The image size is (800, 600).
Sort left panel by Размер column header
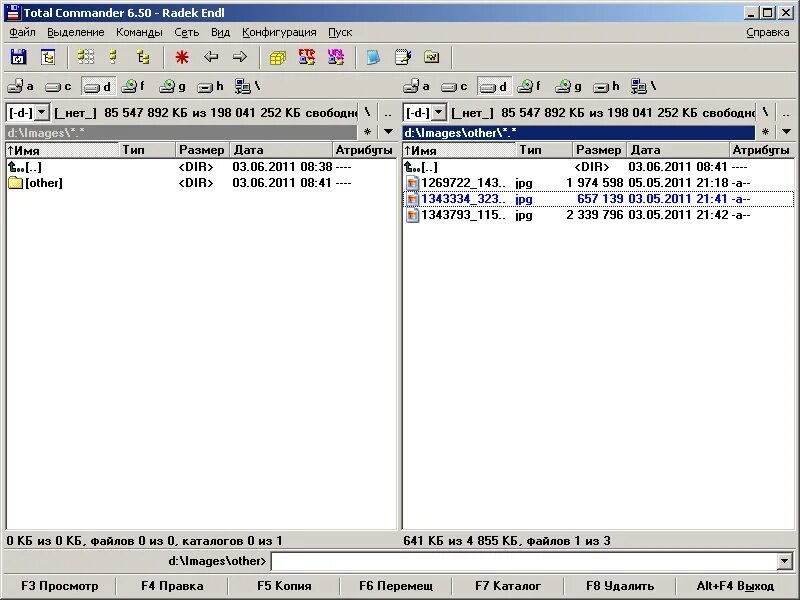tap(202, 150)
